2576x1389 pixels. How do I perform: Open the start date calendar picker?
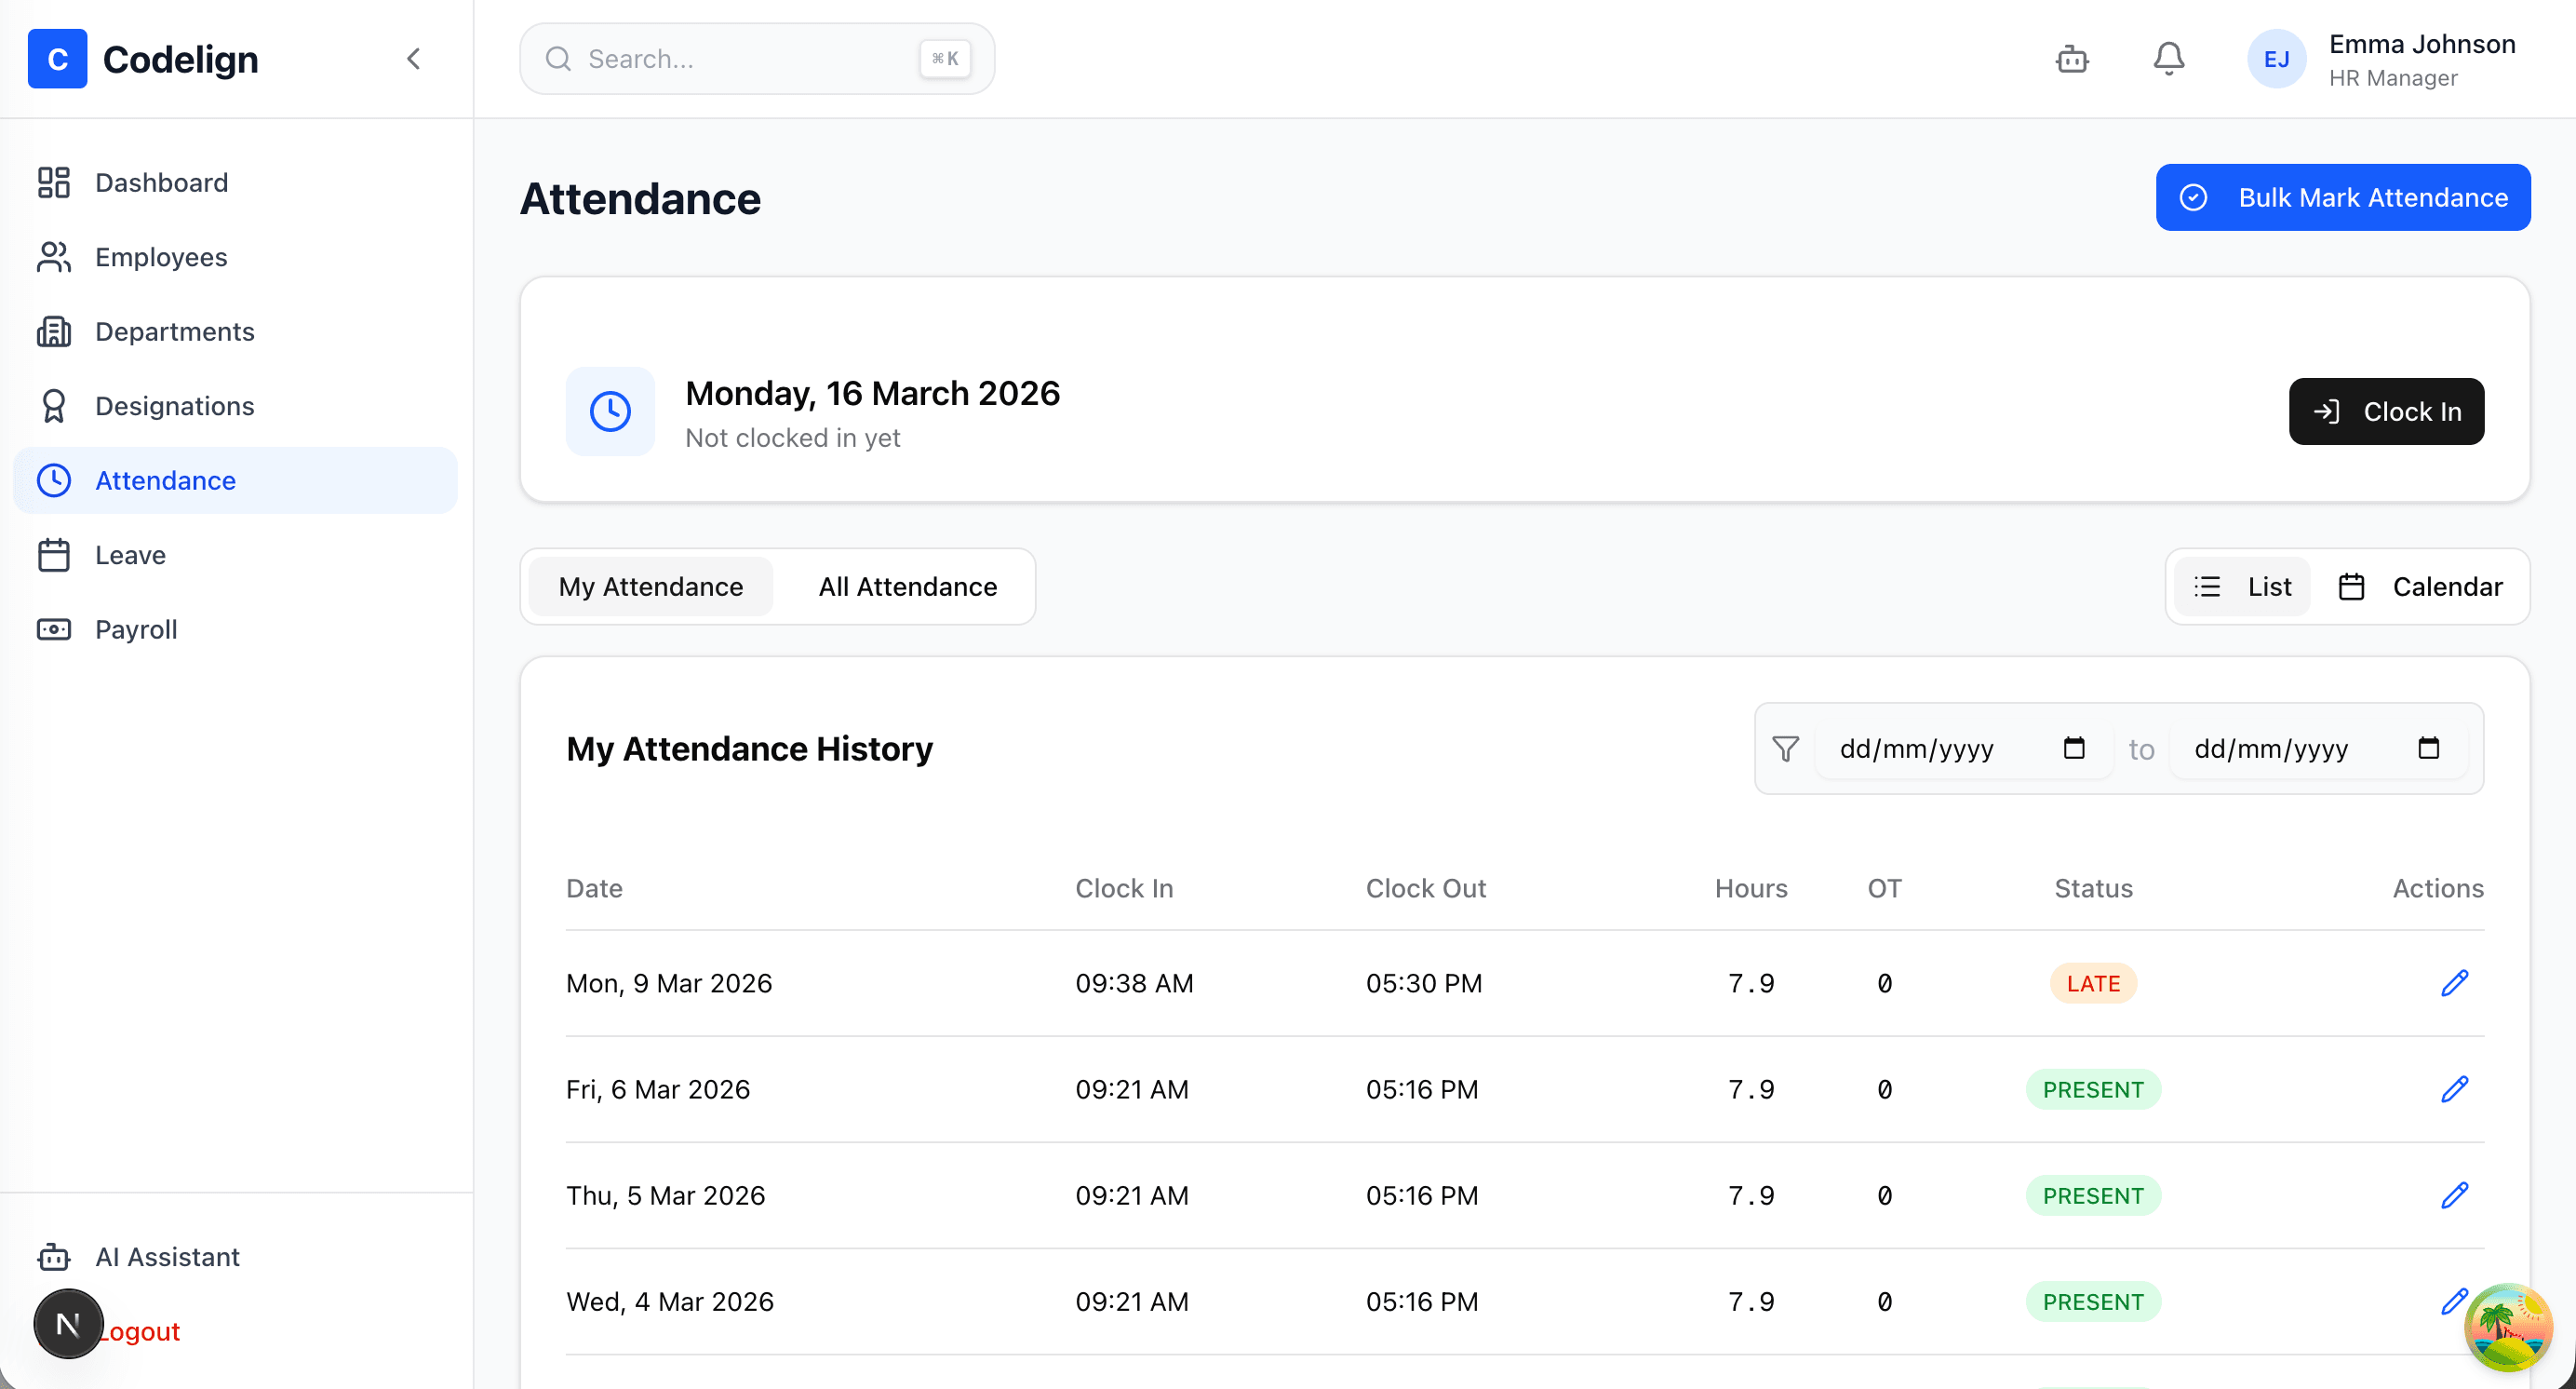[x=2074, y=748]
